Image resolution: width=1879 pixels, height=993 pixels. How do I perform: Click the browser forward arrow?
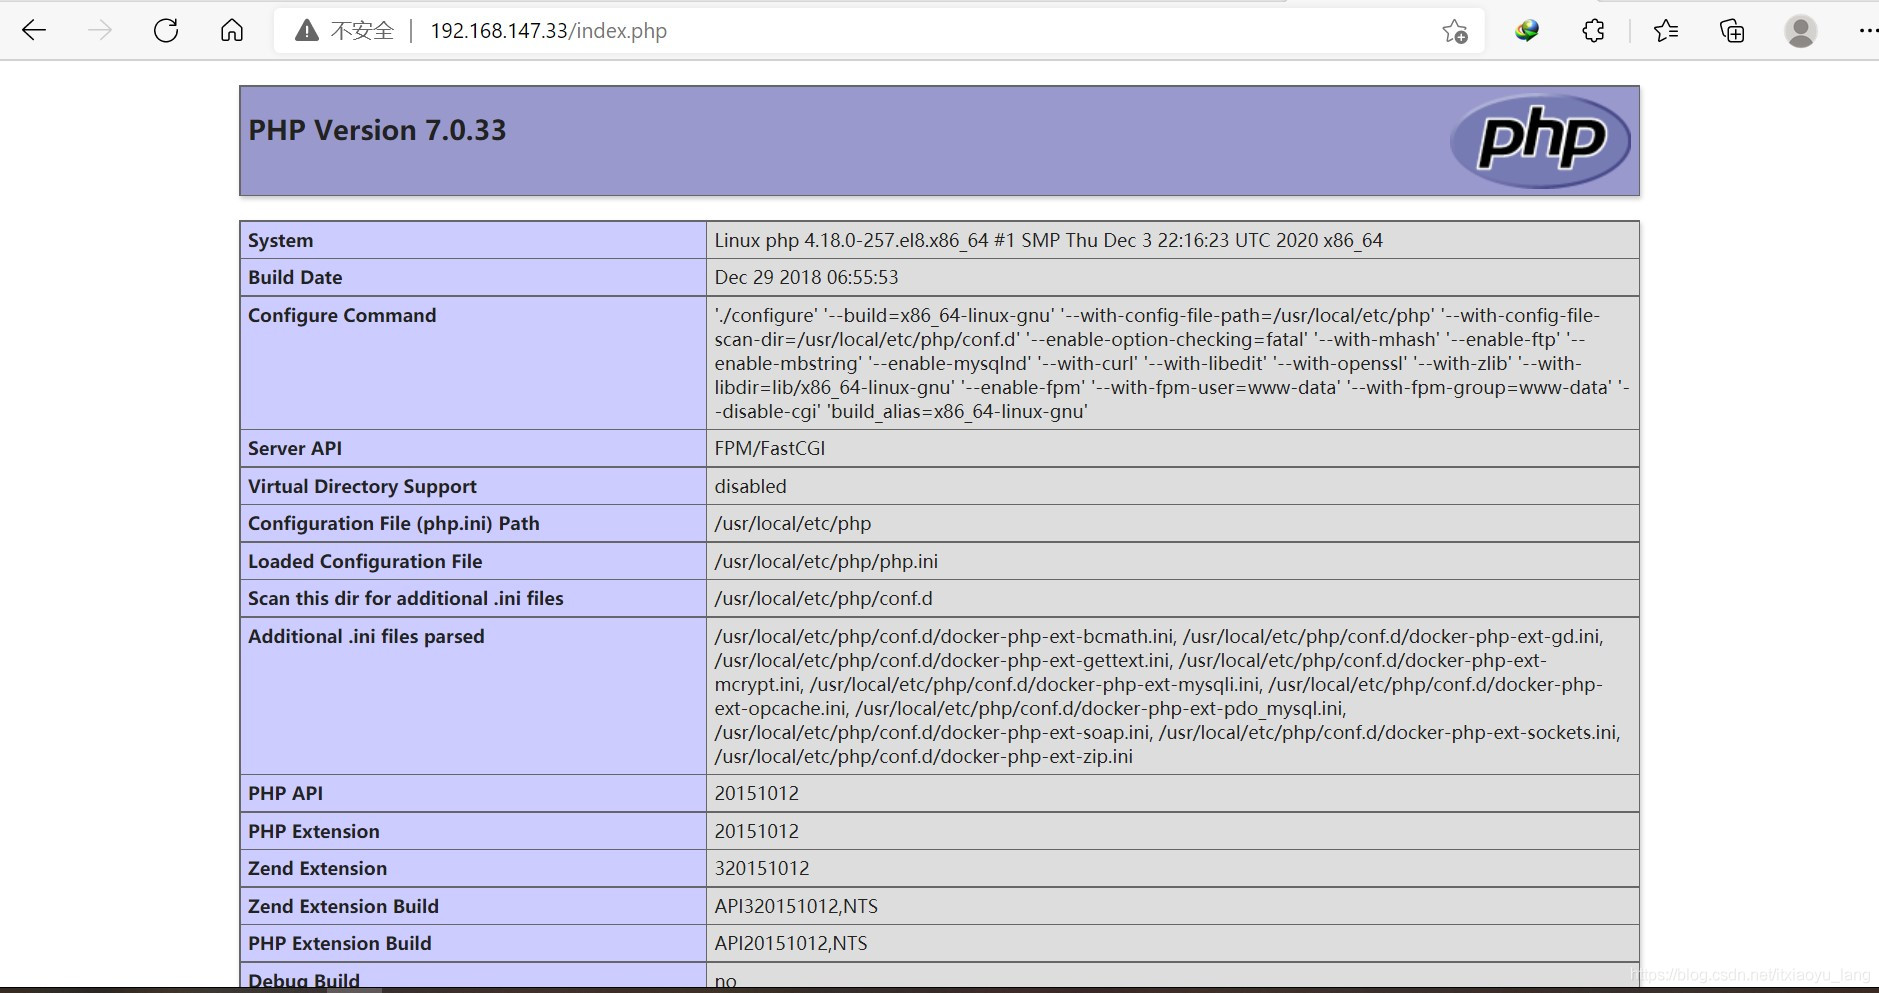[100, 30]
